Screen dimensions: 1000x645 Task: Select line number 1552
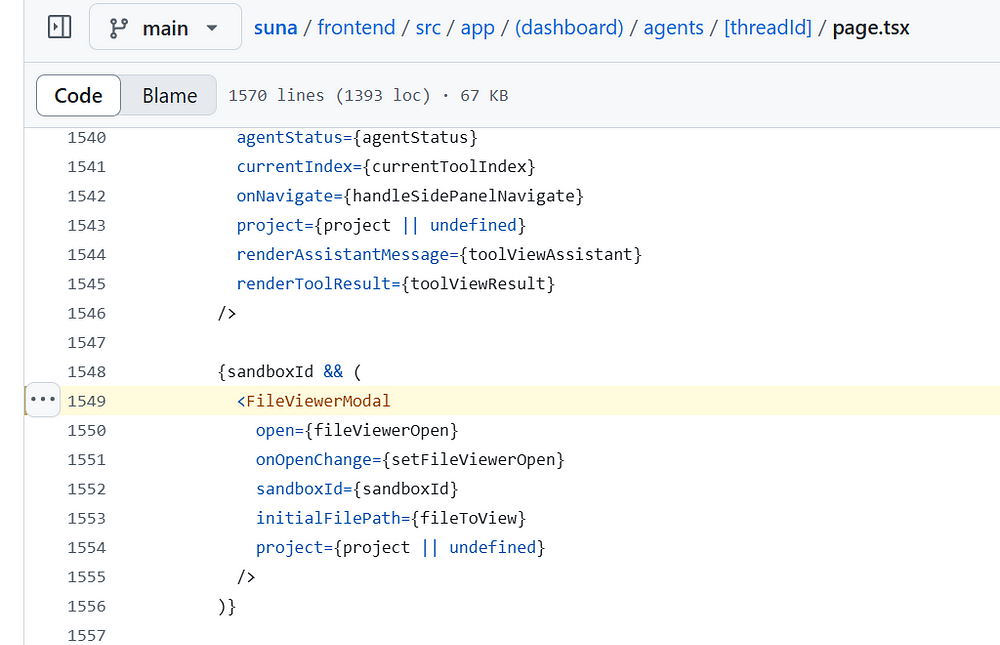tap(87, 489)
